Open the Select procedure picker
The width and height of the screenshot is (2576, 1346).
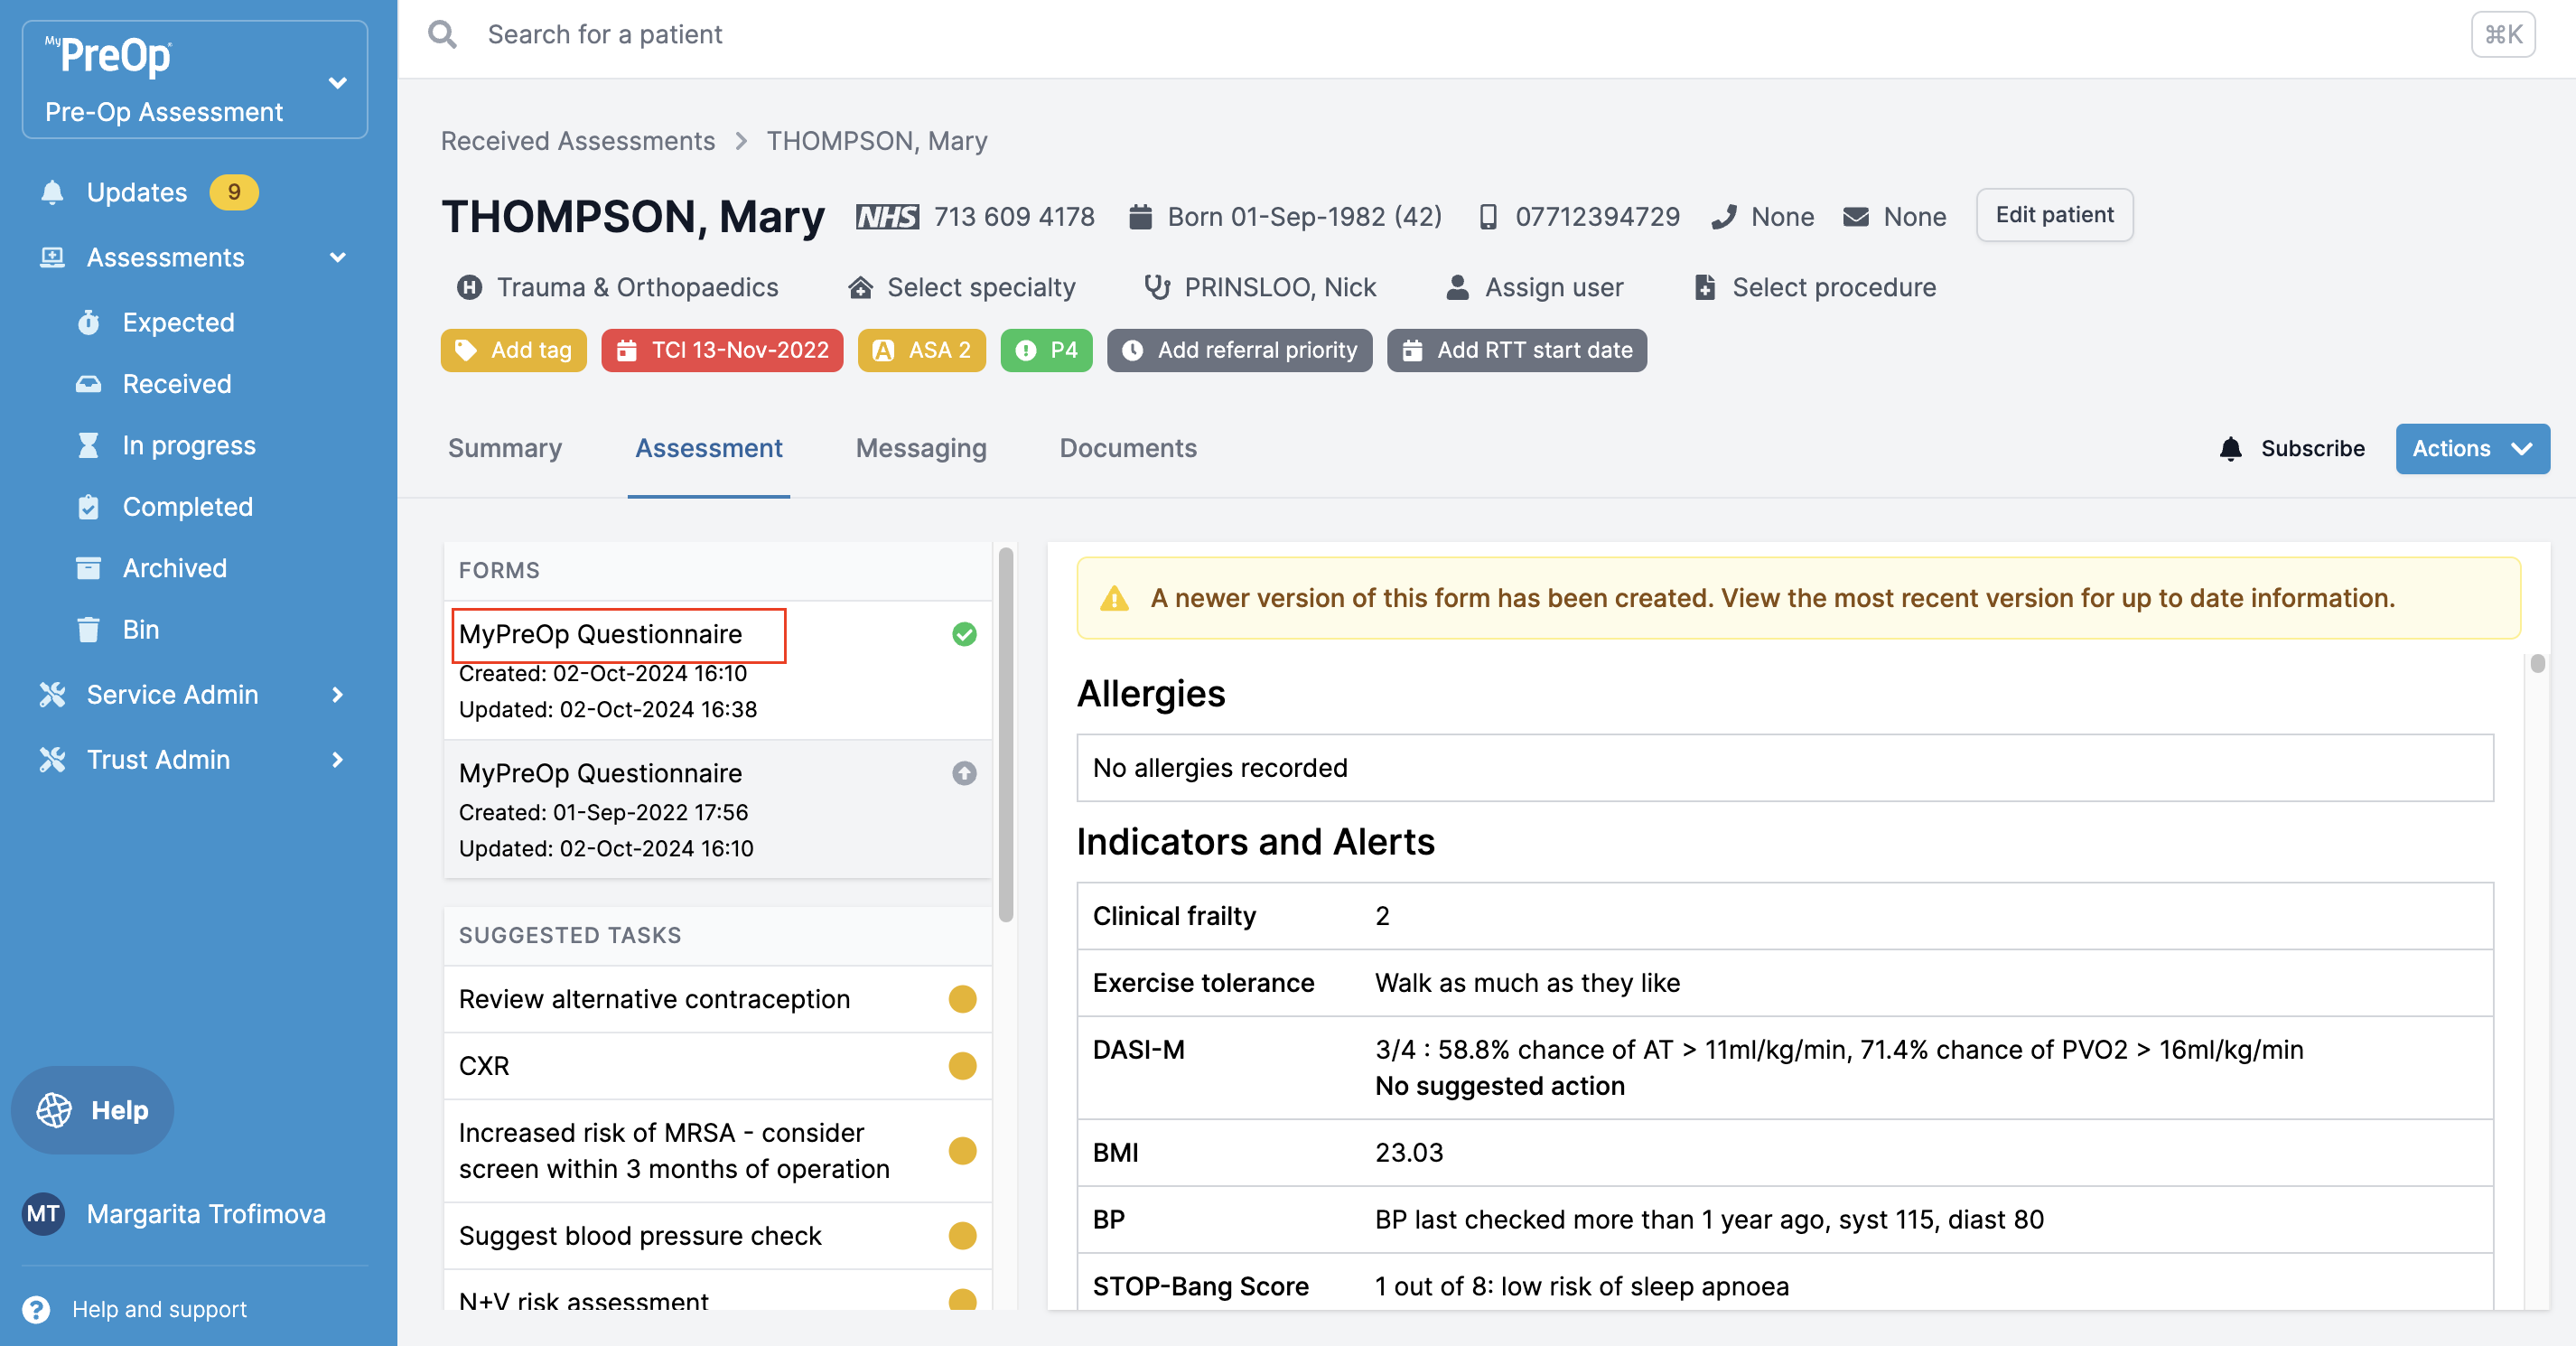tap(1815, 287)
